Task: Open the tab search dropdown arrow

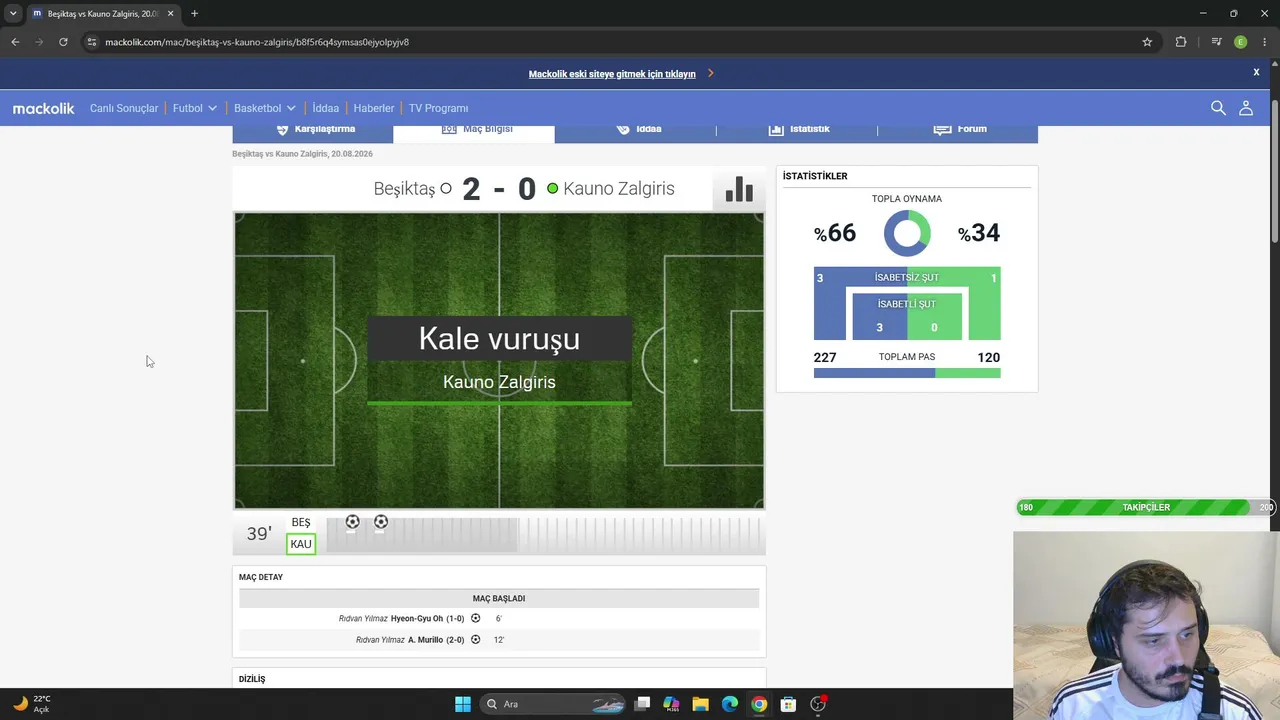Action: pyautogui.click(x=13, y=14)
